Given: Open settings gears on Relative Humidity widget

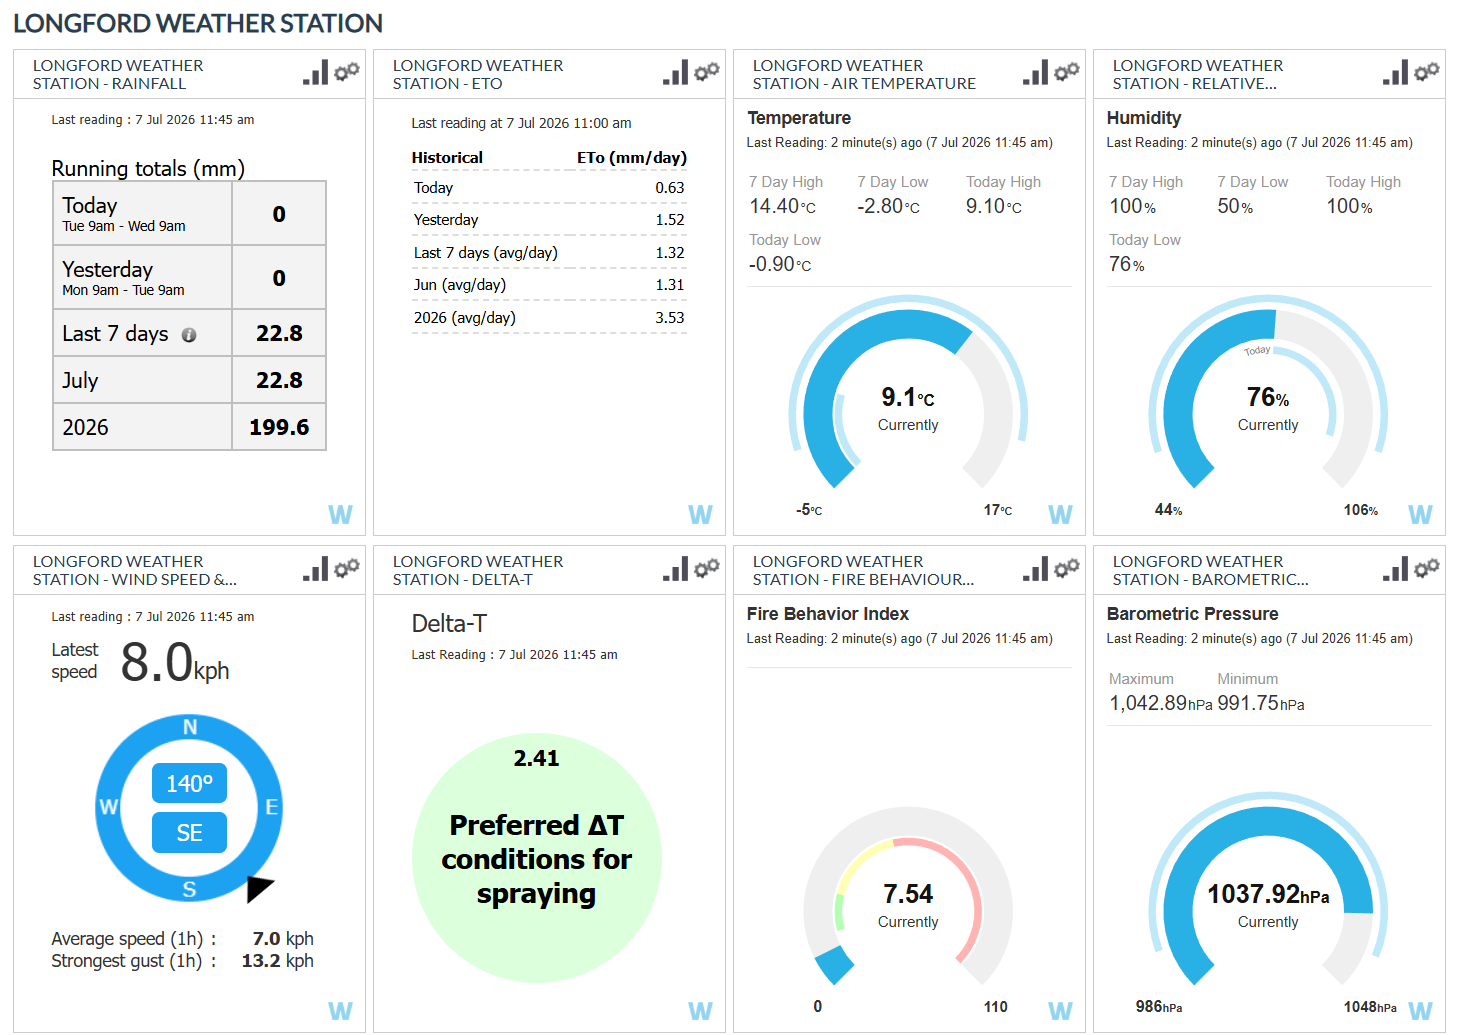Looking at the screenshot, I should 1427,71.
